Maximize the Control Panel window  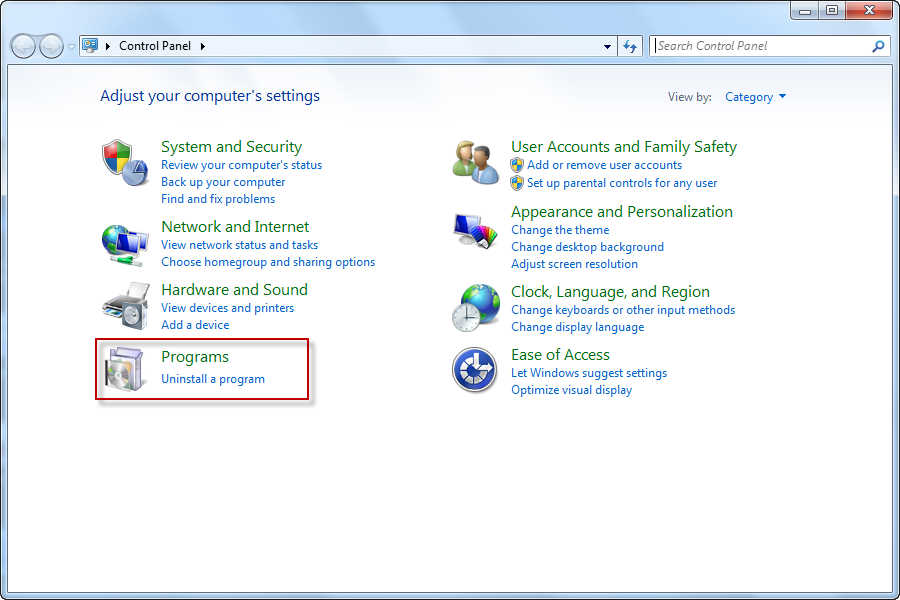coord(832,10)
